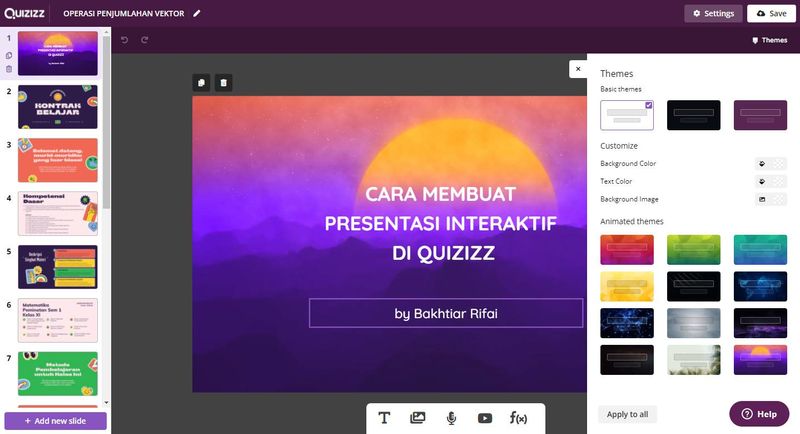
Task: Add a new slide
Action: pos(56,421)
